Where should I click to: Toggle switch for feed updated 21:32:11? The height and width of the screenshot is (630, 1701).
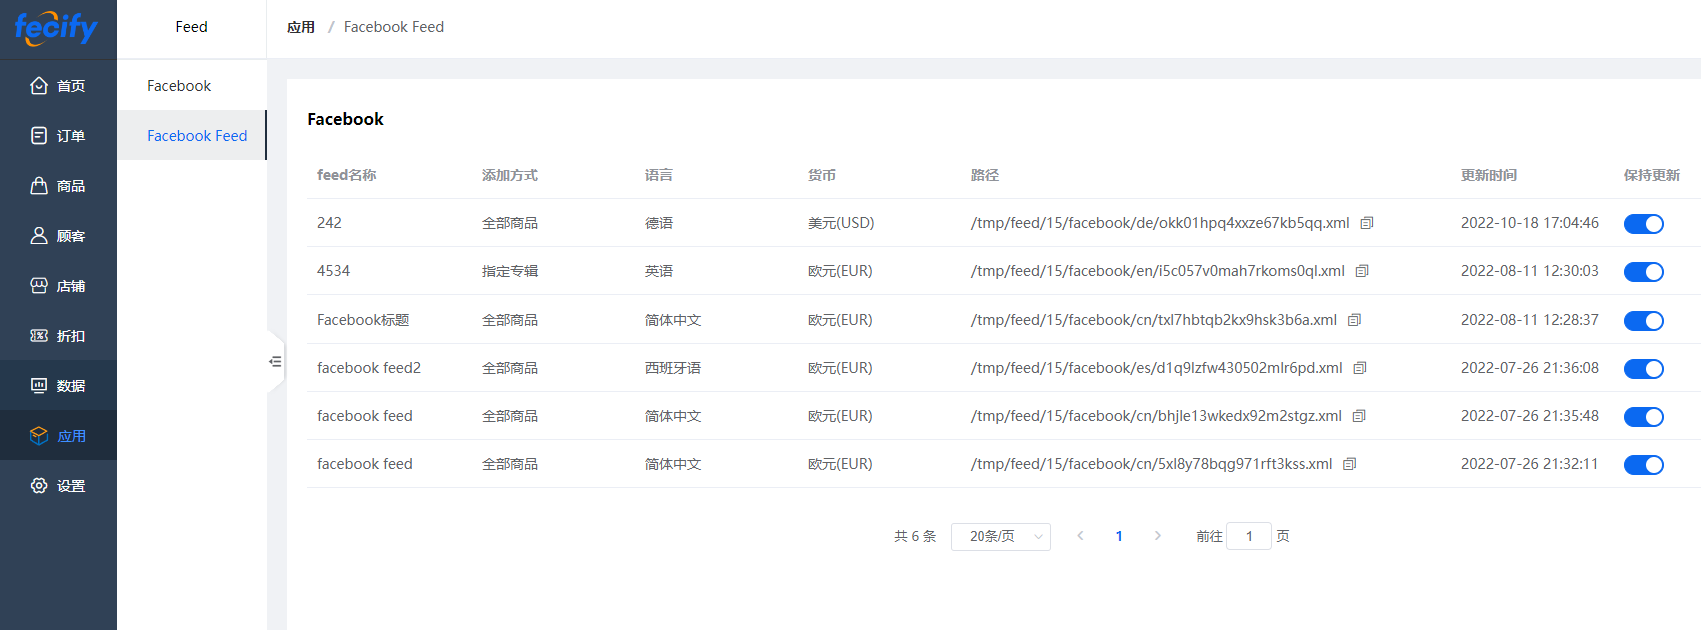pyautogui.click(x=1644, y=465)
